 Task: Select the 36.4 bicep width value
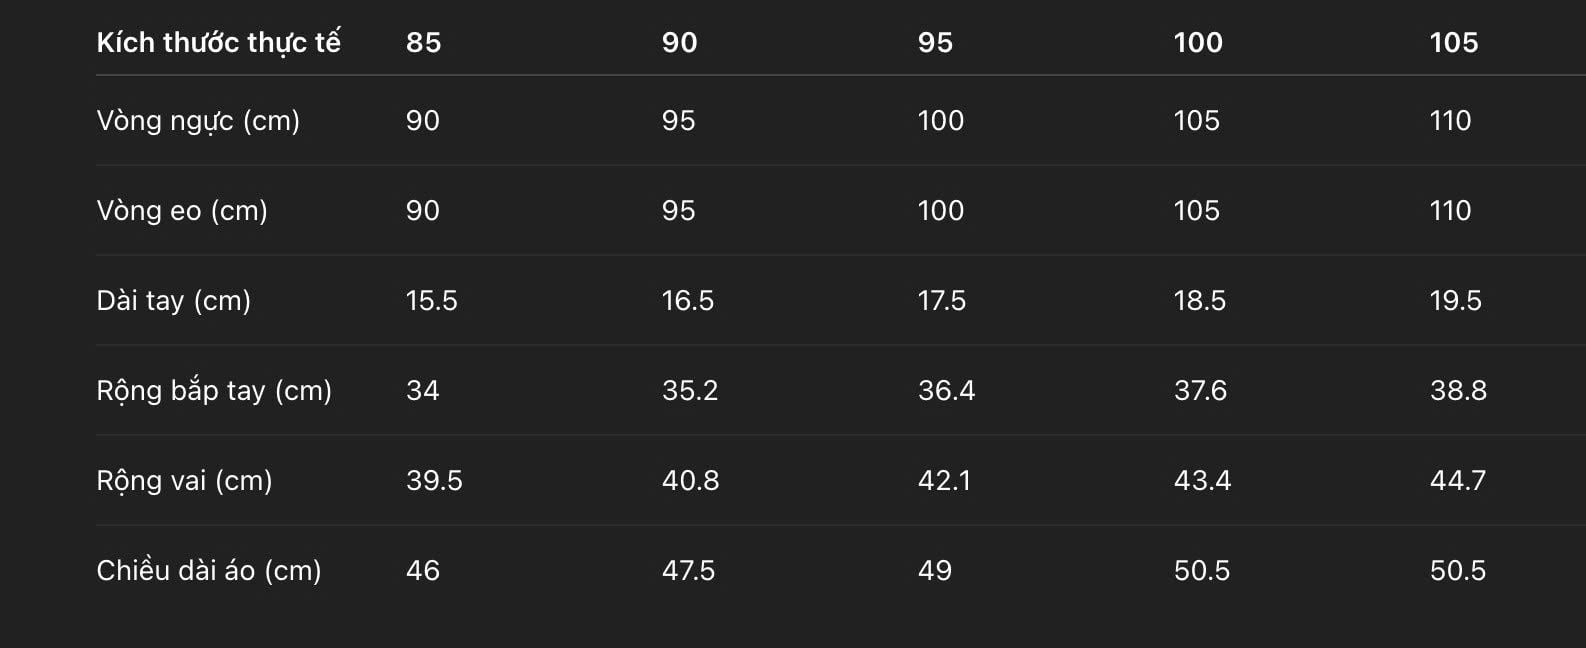(x=946, y=390)
